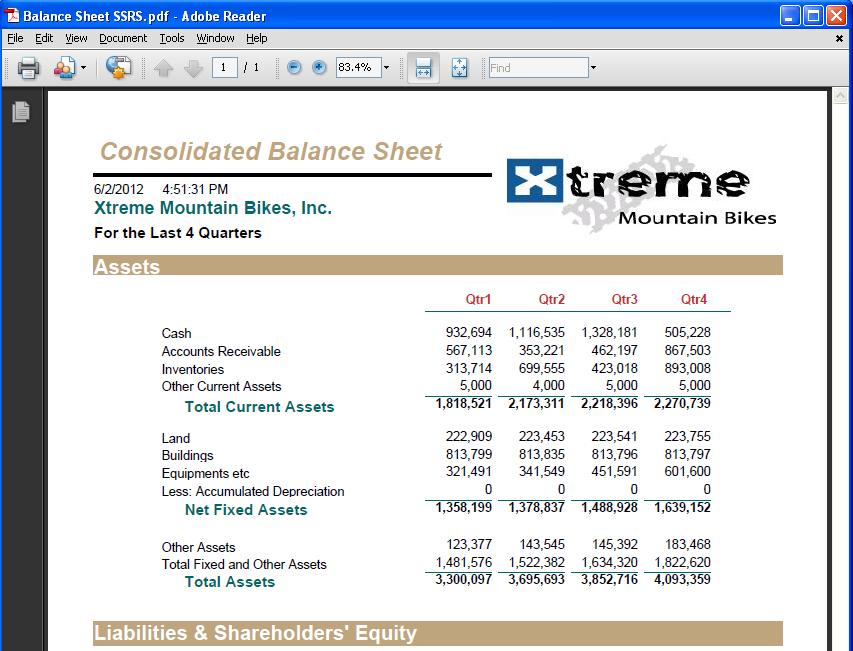This screenshot has height=651, width=853.
Task: Click the Equipments Qtr4 value 601,600
Action: (688, 471)
